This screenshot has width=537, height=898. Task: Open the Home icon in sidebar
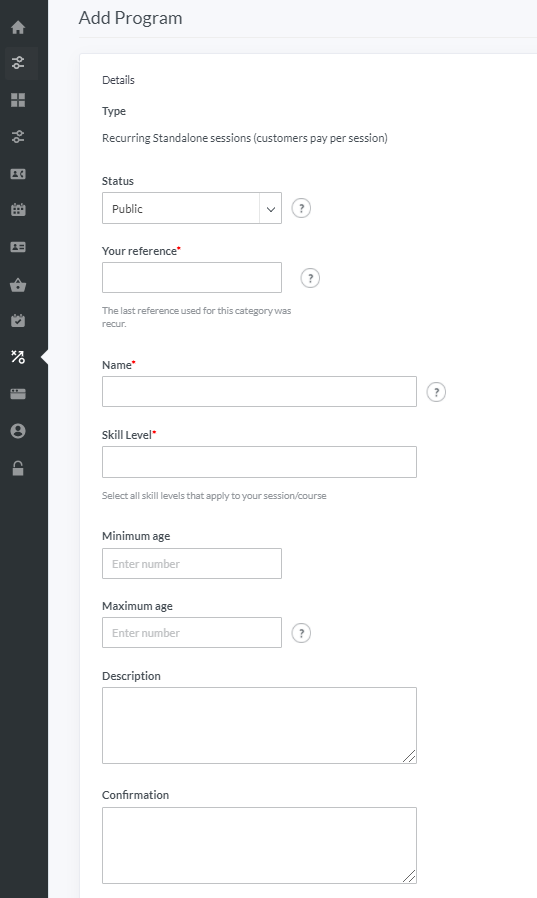click(x=18, y=27)
